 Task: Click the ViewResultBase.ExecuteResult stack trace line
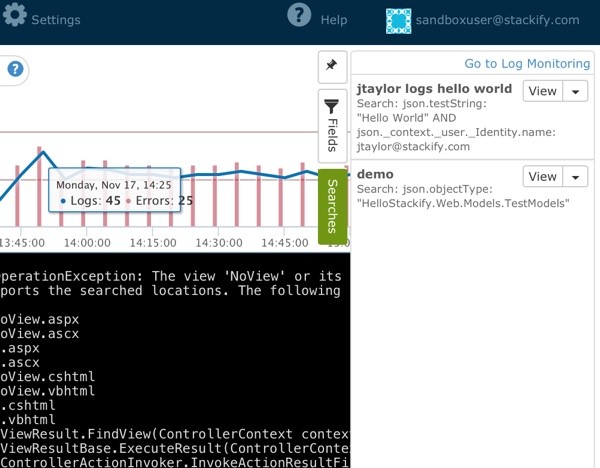click(x=175, y=448)
